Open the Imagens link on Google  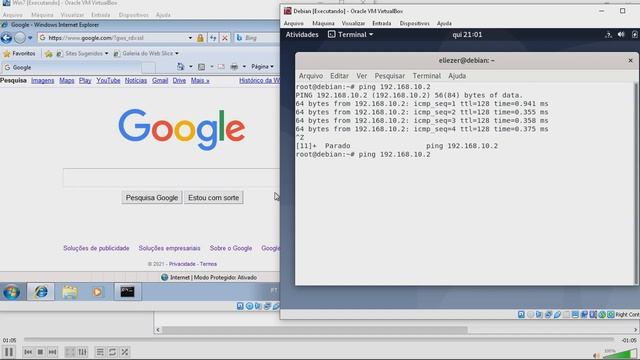coord(42,81)
